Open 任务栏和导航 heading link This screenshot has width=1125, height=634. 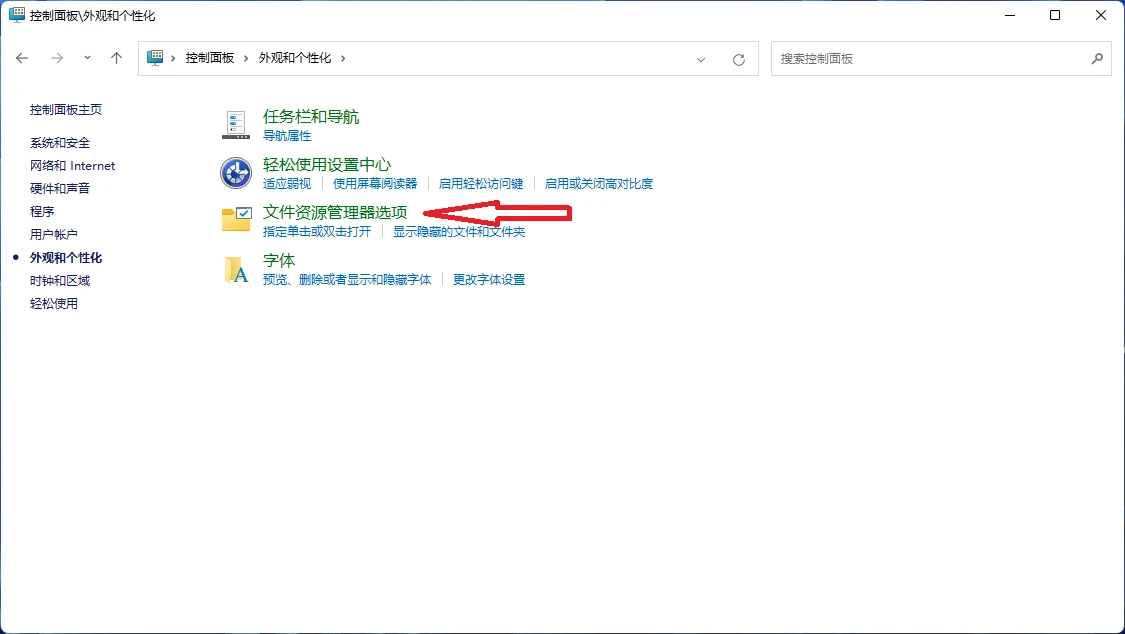pos(311,117)
